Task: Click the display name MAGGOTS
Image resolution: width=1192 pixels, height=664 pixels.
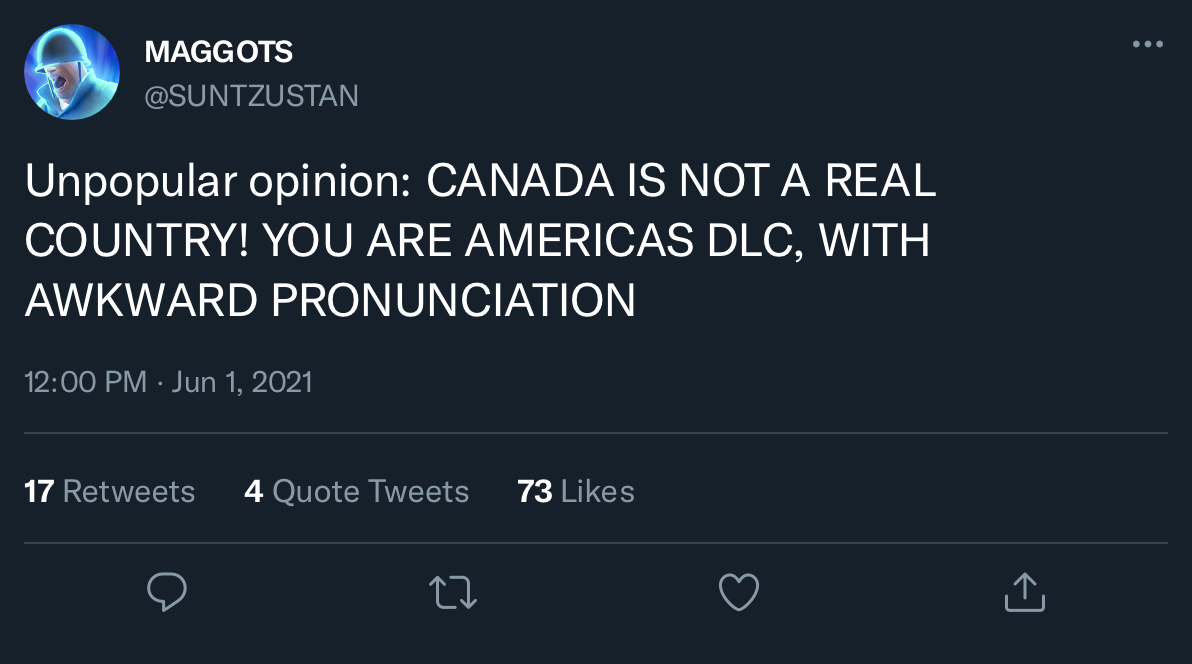Action: pos(219,51)
